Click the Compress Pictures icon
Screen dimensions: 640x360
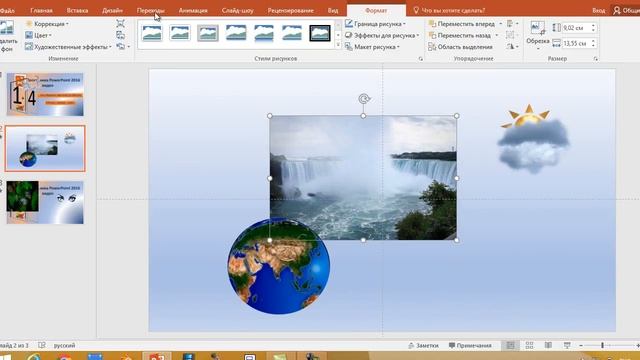(x=120, y=24)
